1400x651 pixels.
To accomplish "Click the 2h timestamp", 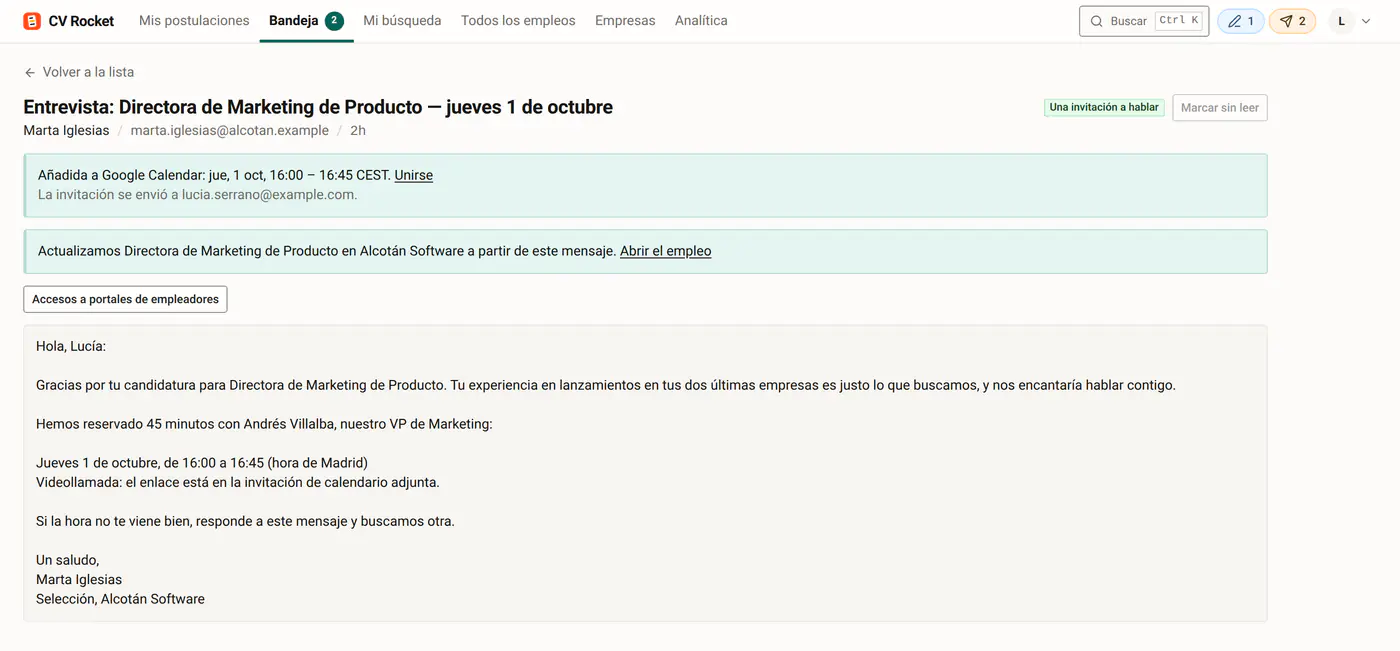I will point(358,130).
